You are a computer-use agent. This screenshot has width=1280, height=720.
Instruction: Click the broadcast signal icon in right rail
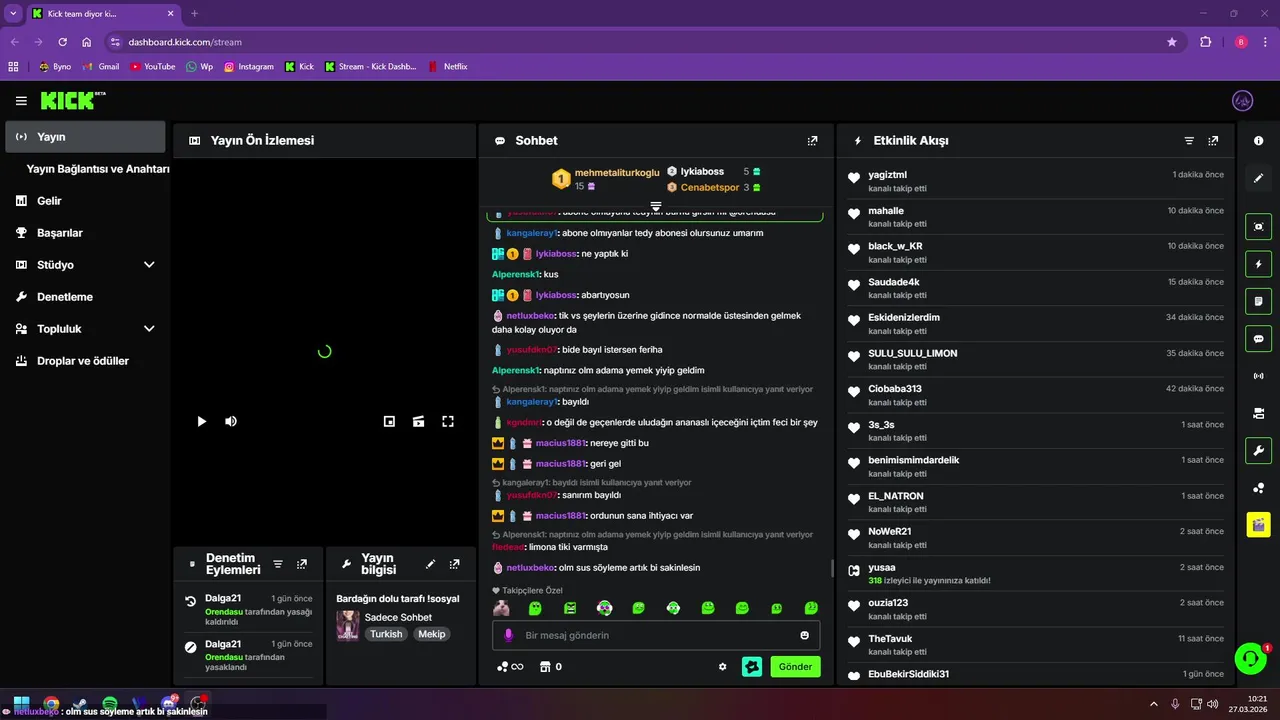[x=1259, y=376]
